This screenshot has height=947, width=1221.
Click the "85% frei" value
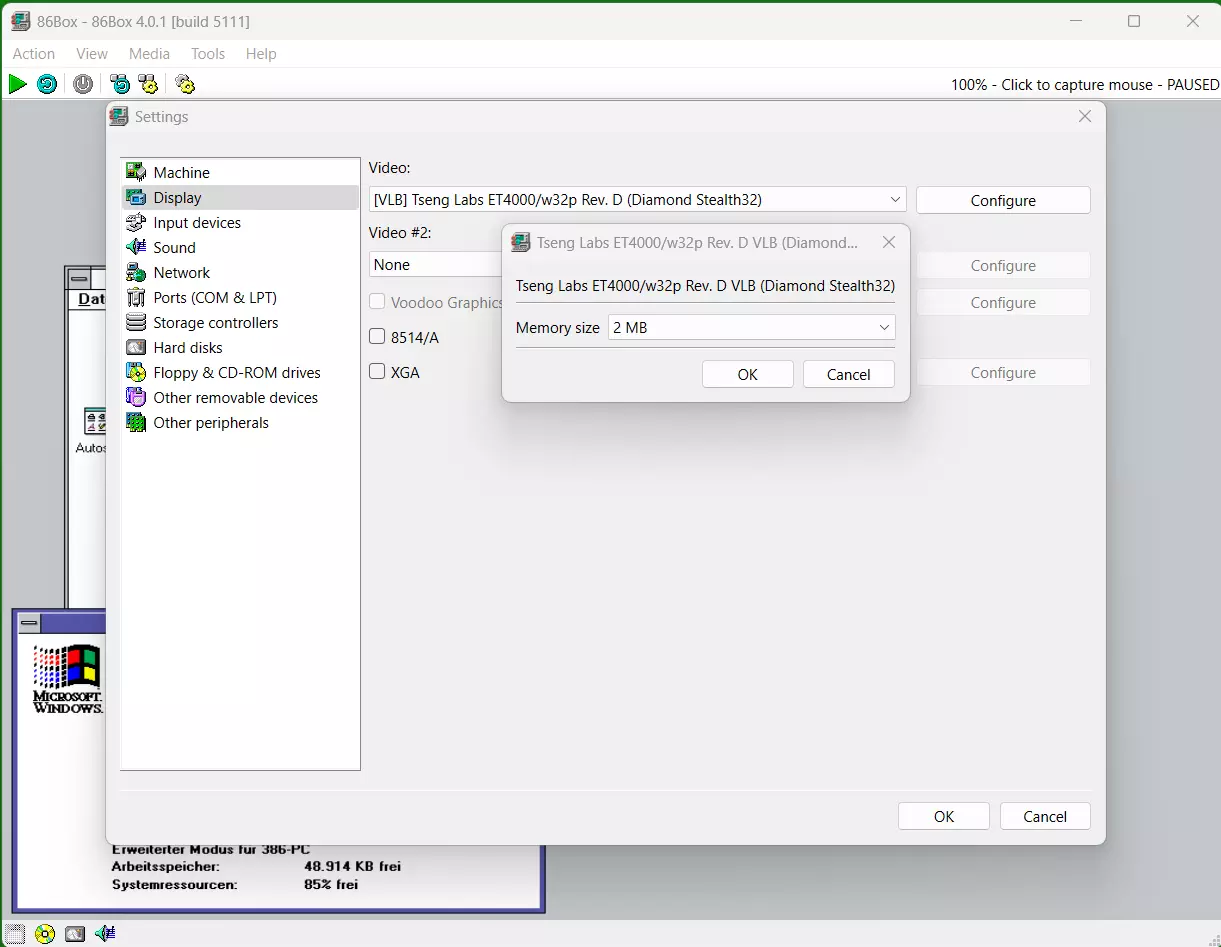coord(331,884)
